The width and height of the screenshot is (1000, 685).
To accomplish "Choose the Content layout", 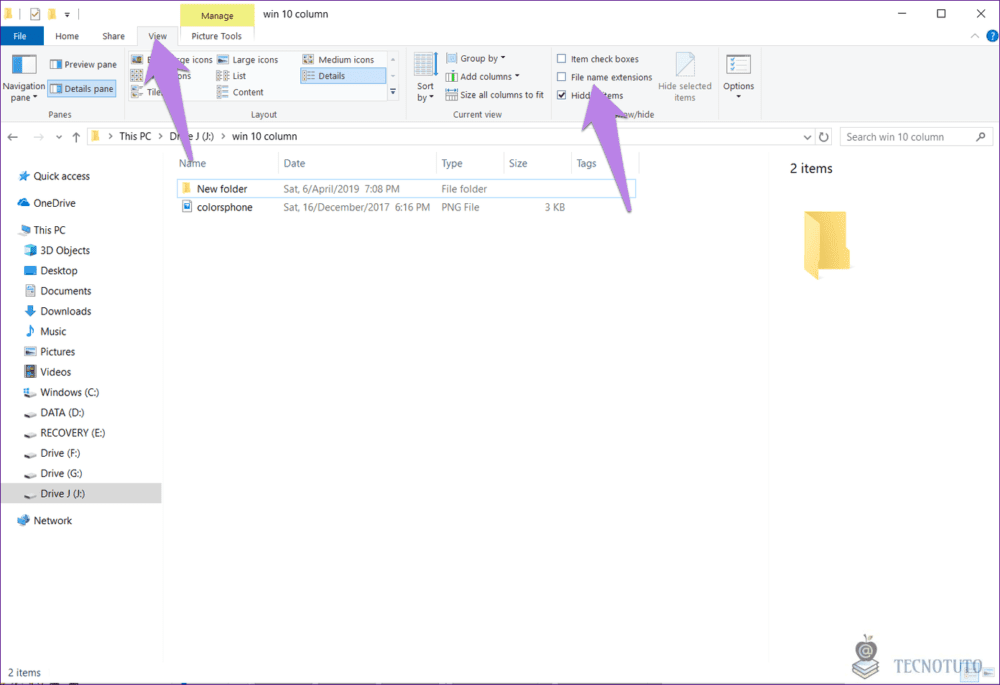I will [x=240, y=92].
